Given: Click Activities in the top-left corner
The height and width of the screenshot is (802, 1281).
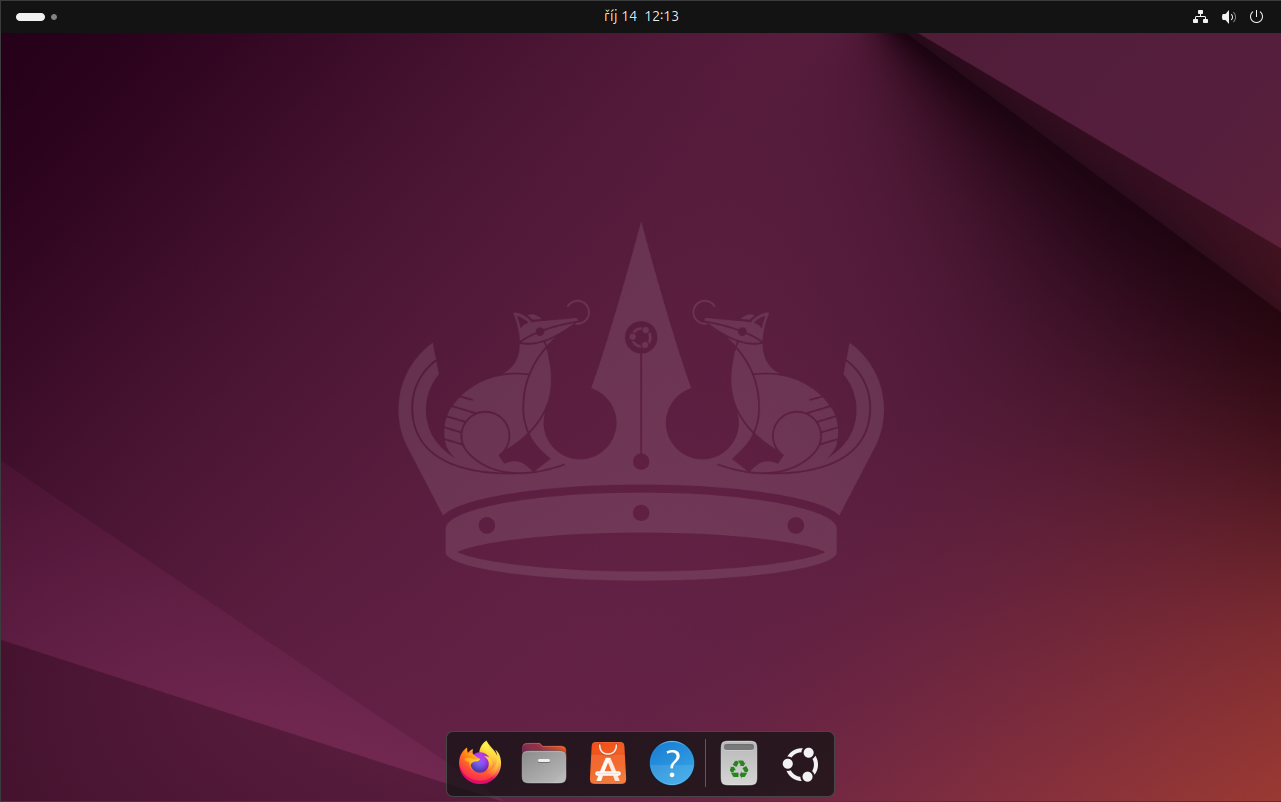Looking at the screenshot, I should (x=30, y=16).
